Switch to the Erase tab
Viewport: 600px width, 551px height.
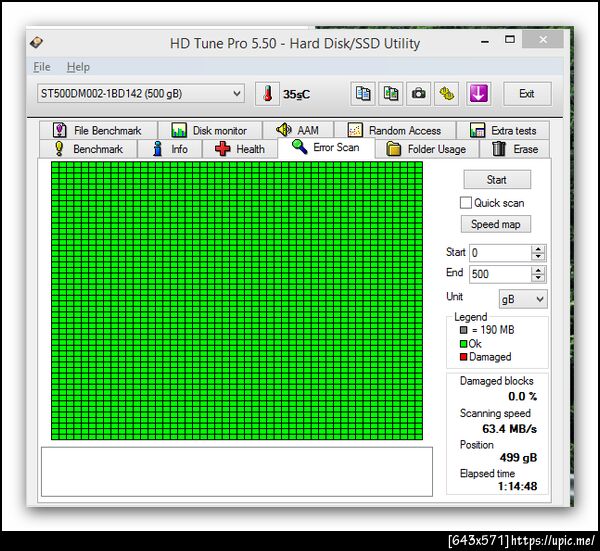click(x=515, y=149)
